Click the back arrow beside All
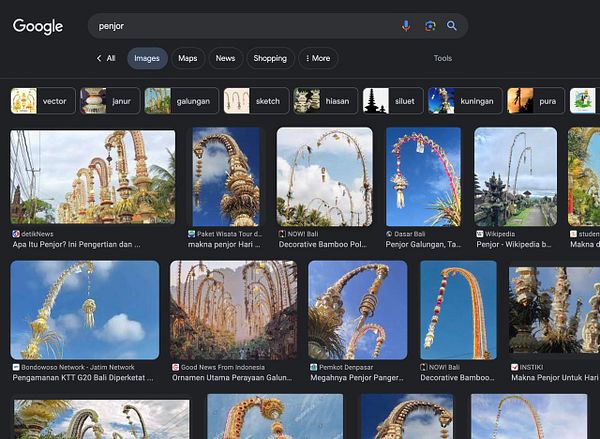 pos(99,58)
